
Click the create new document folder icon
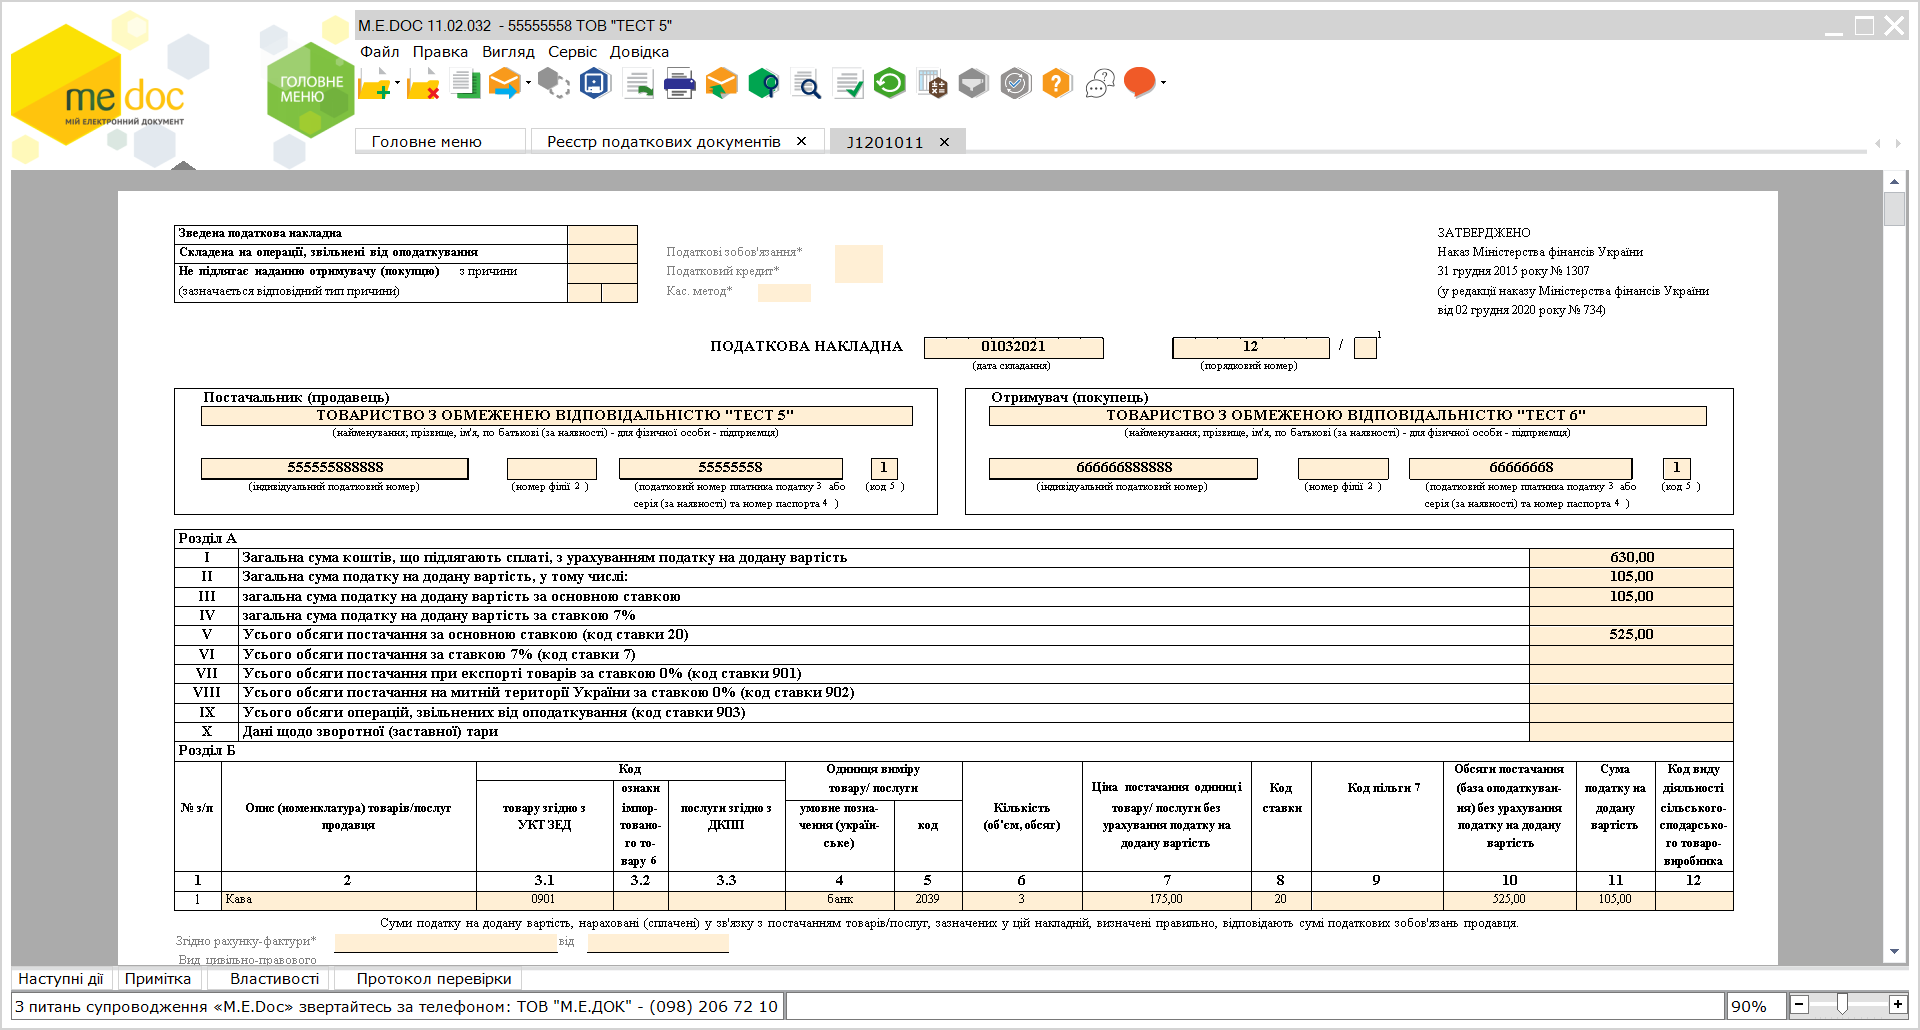click(375, 84)
